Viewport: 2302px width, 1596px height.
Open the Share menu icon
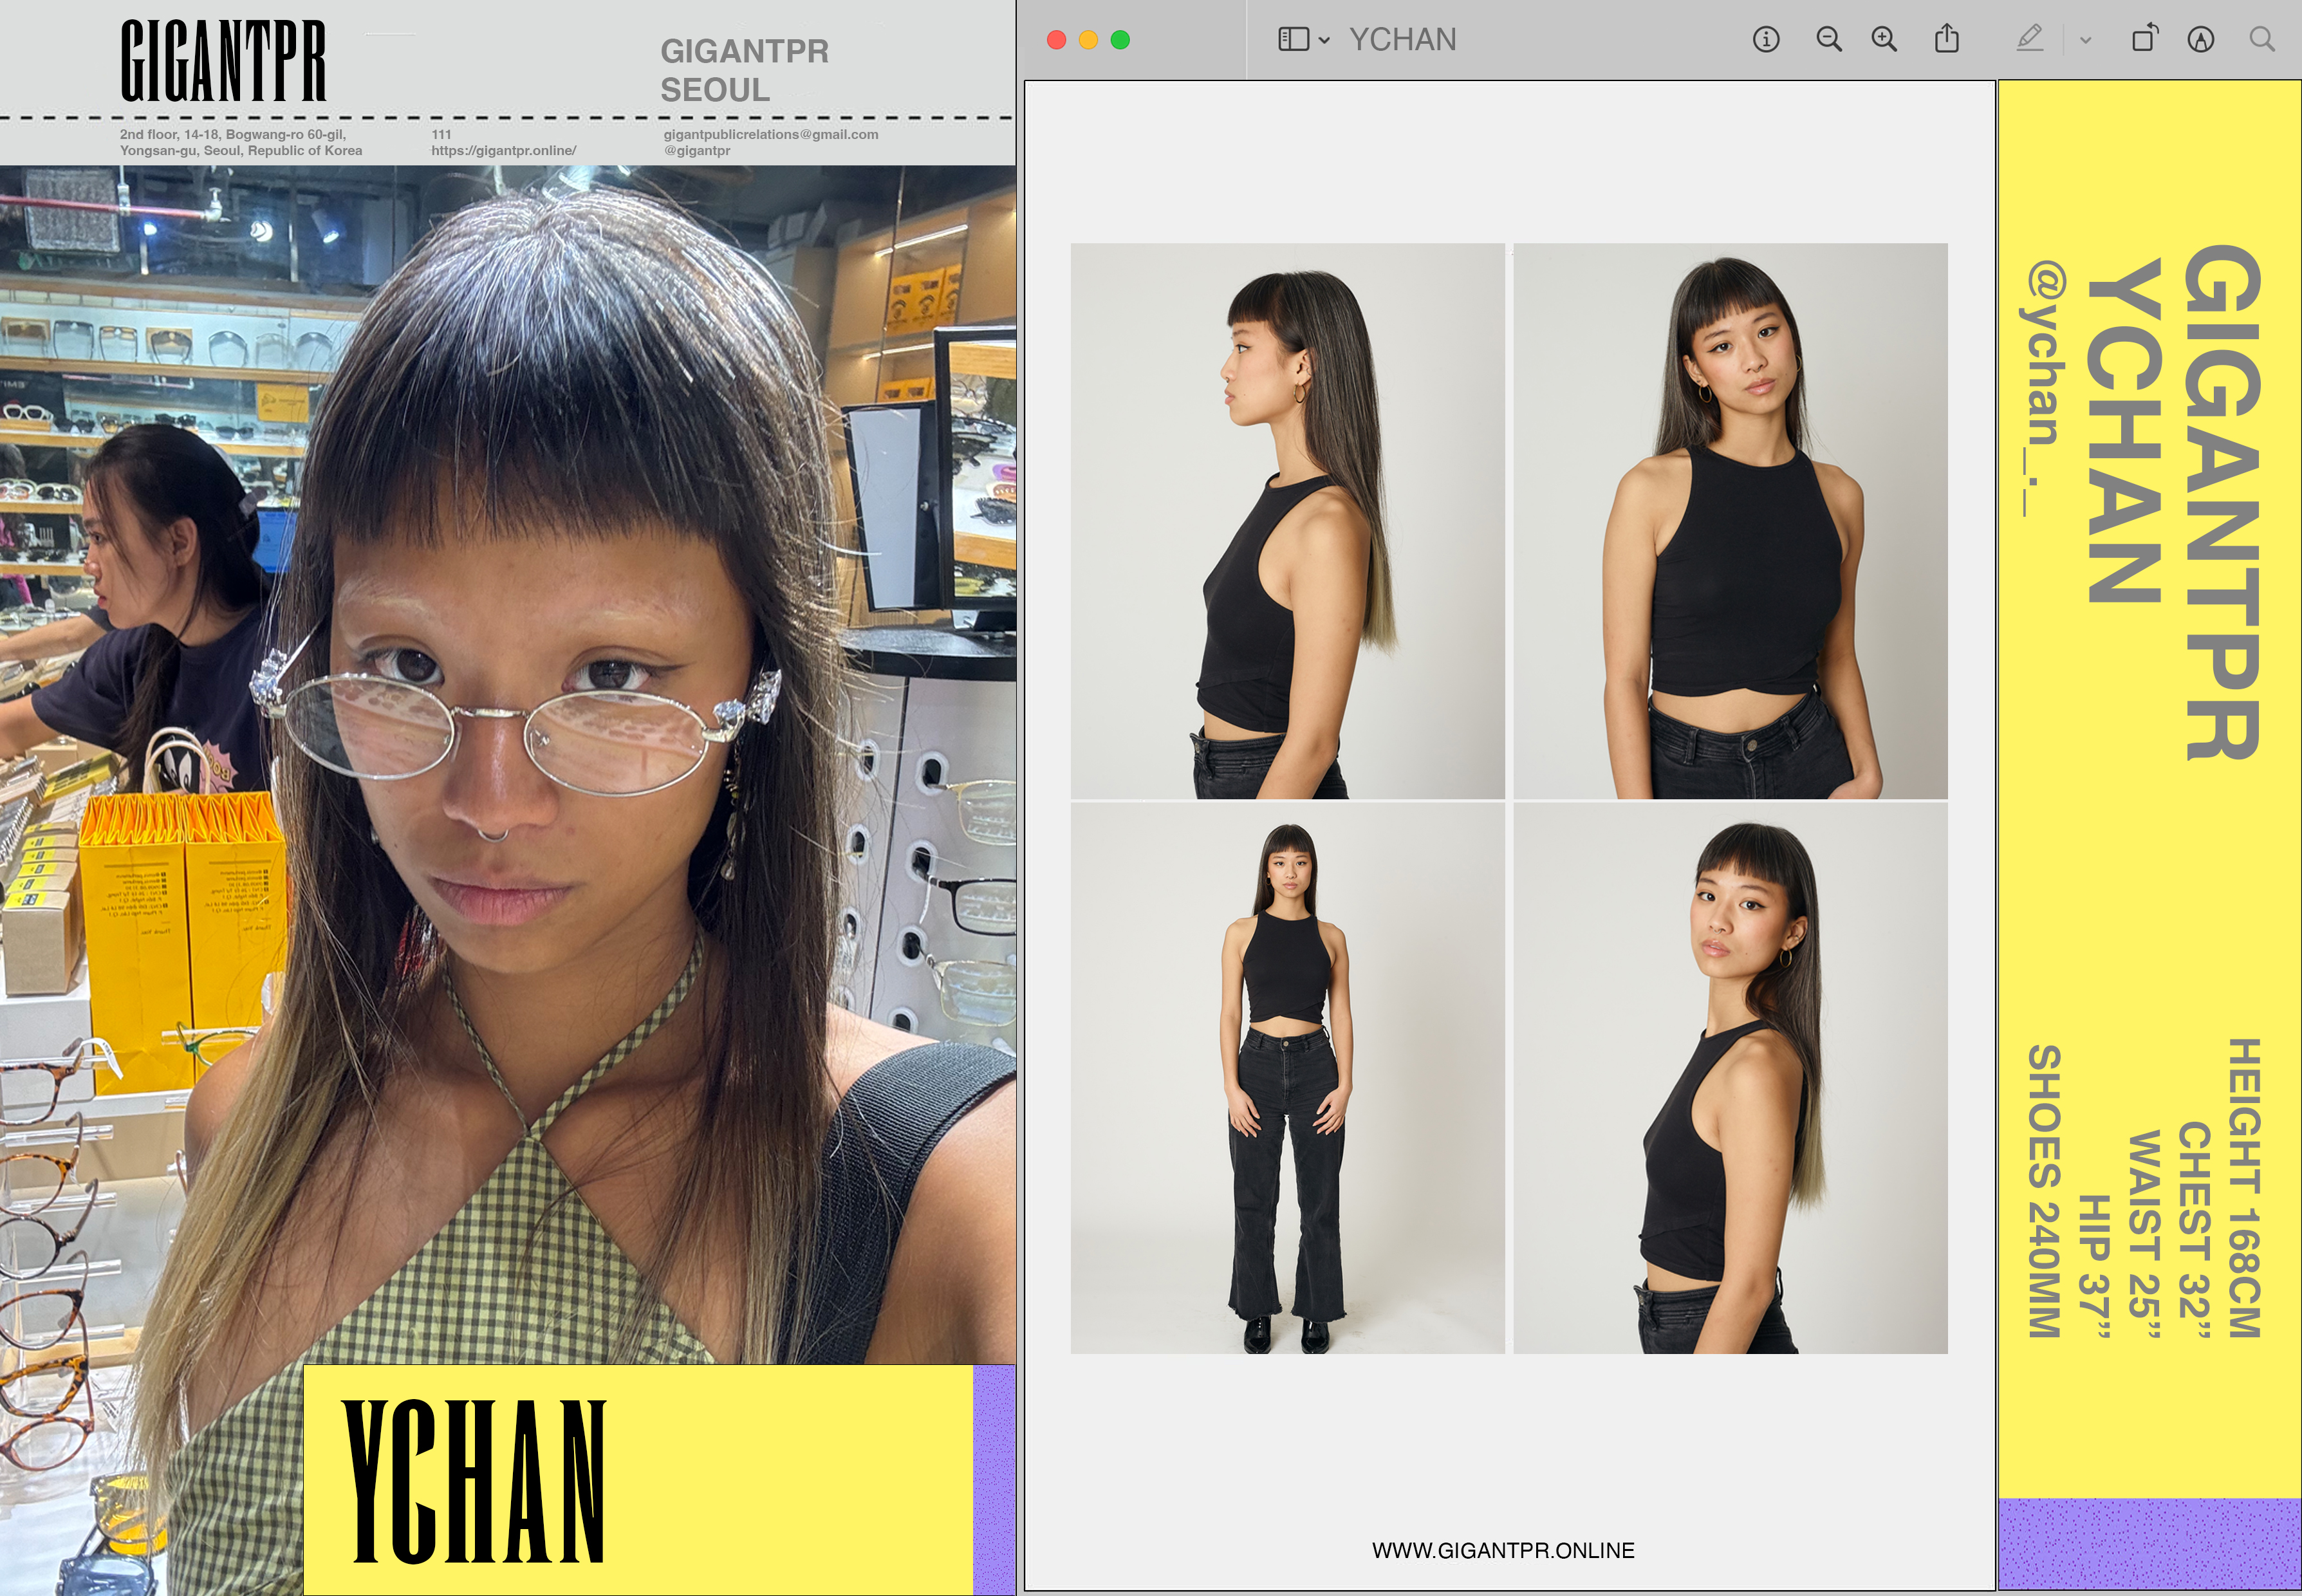pos(1946,40)
